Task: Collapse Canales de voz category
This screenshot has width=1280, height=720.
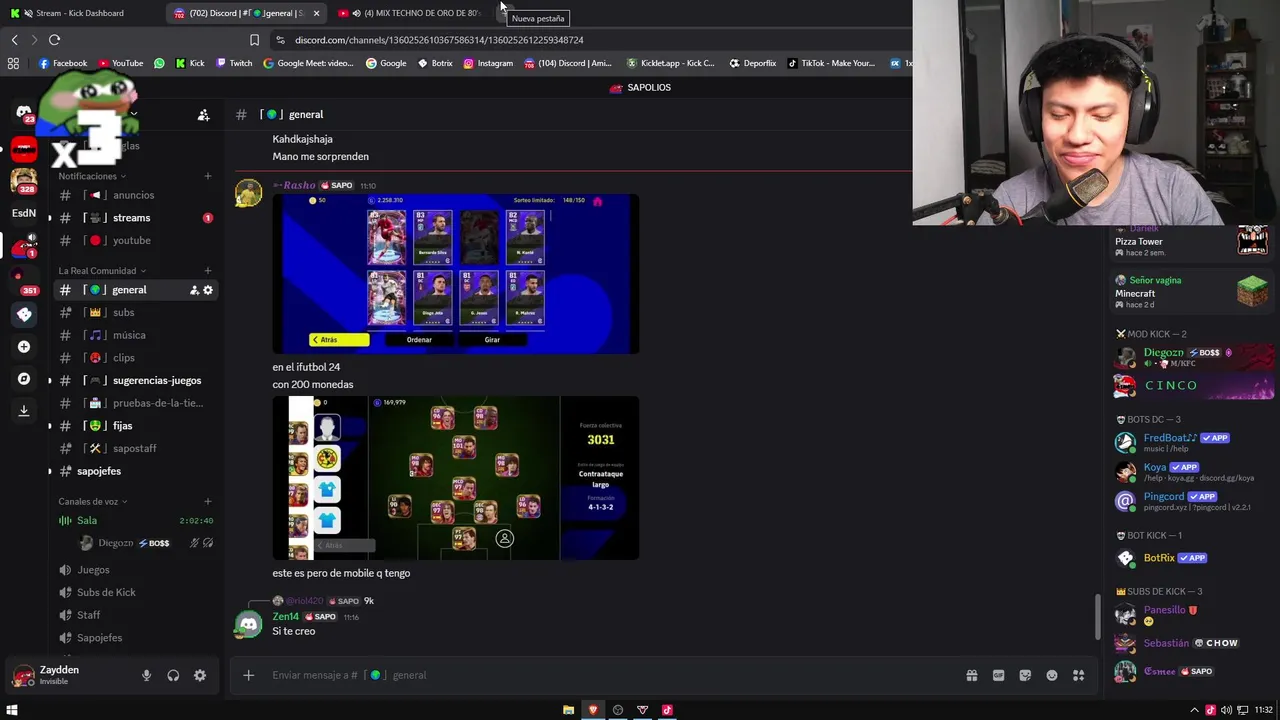Action: click(x=93, y=501)
